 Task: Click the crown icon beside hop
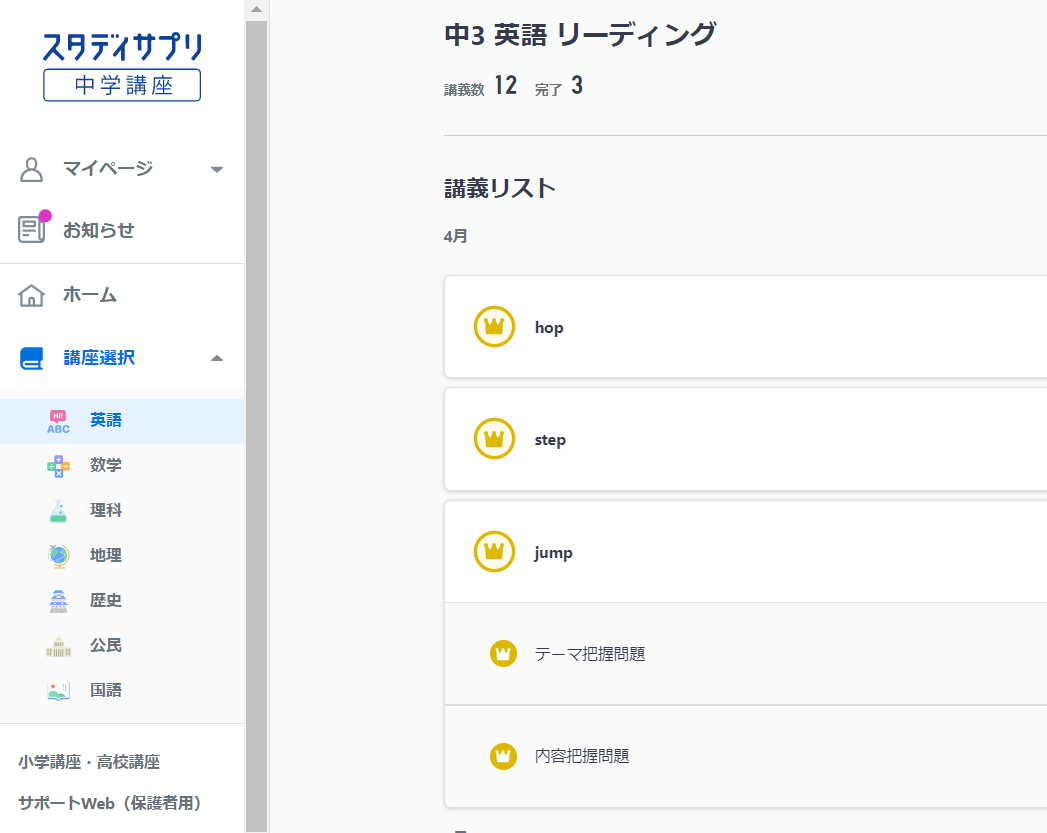[x=494, y=326]
